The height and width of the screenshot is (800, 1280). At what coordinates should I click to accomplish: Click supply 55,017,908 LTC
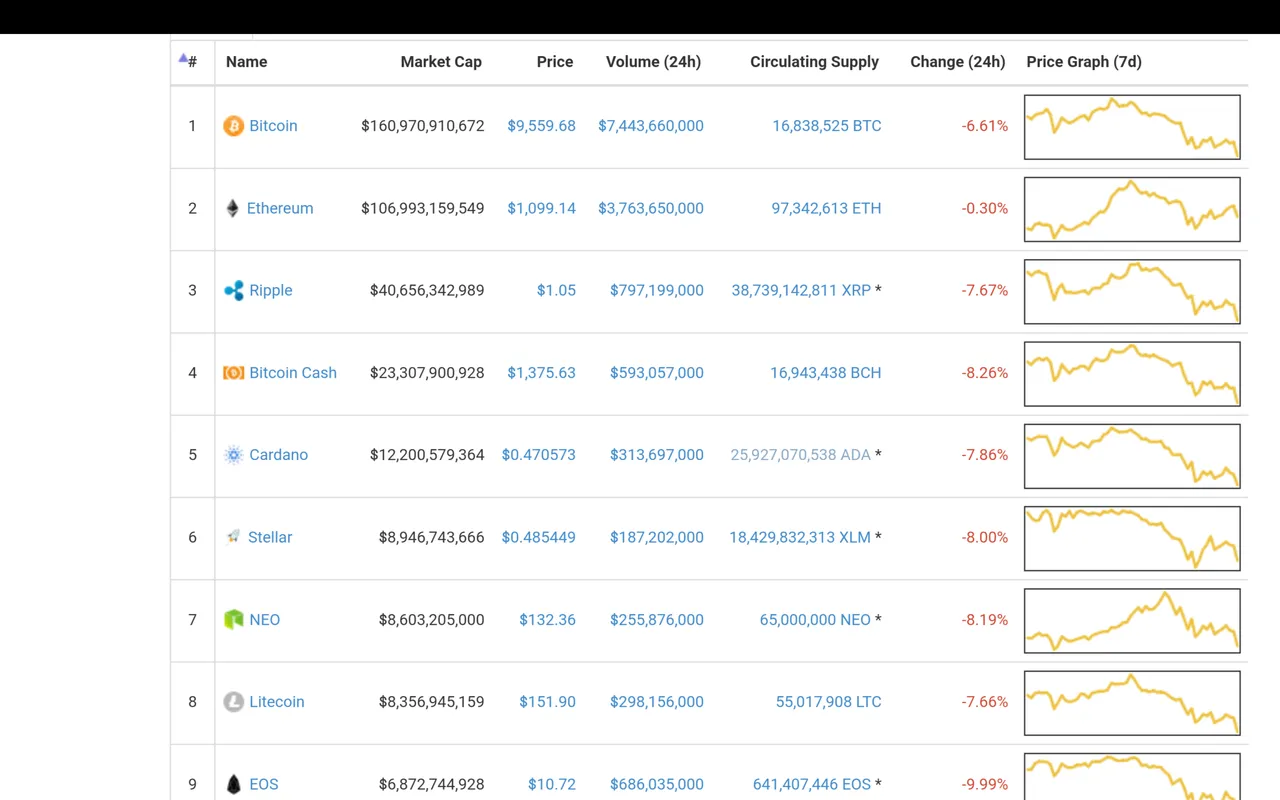829,702
